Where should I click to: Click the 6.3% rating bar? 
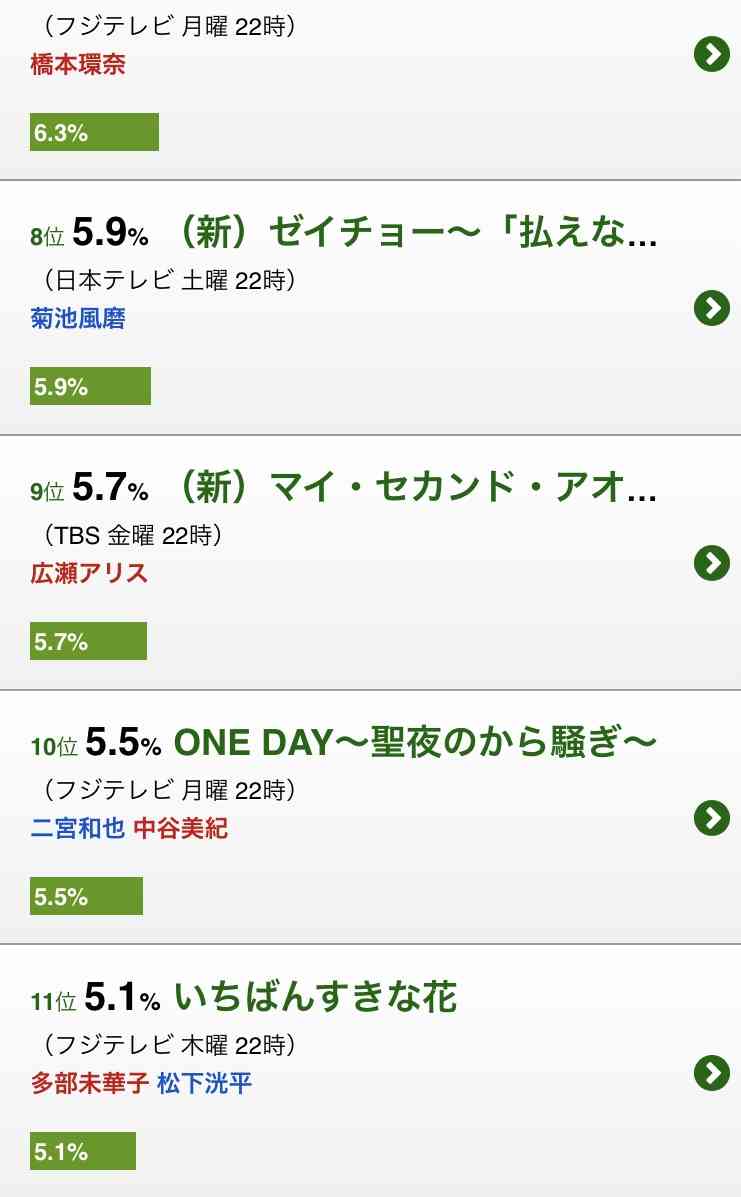pyautogui.click(x=95, y=132)
